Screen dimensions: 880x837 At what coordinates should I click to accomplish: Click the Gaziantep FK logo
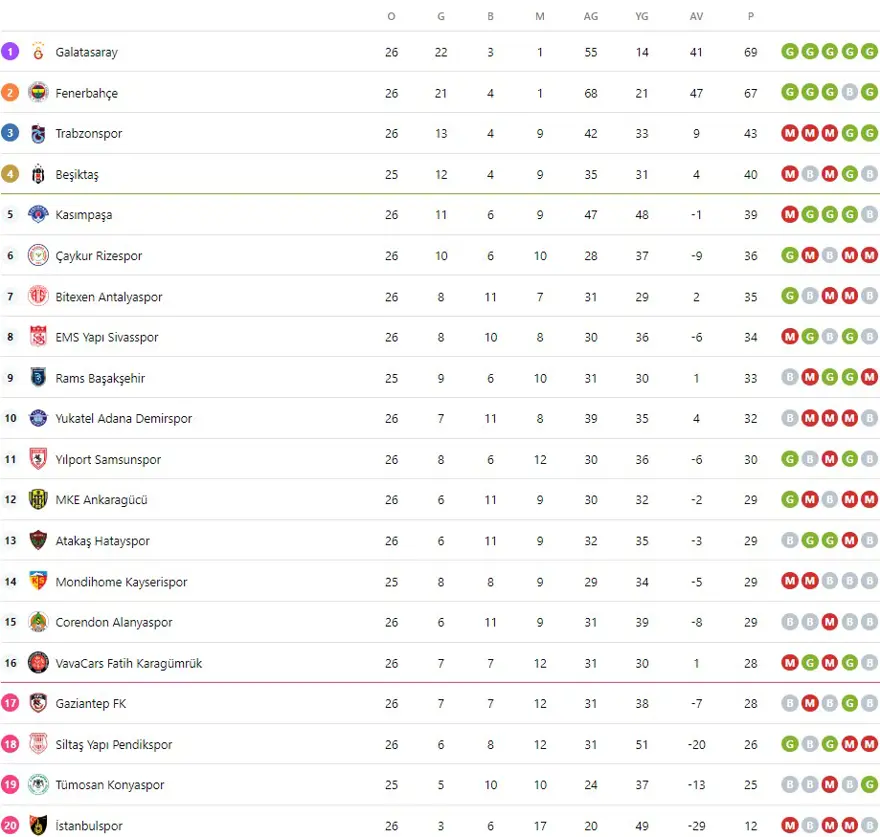tap(38, 704)
